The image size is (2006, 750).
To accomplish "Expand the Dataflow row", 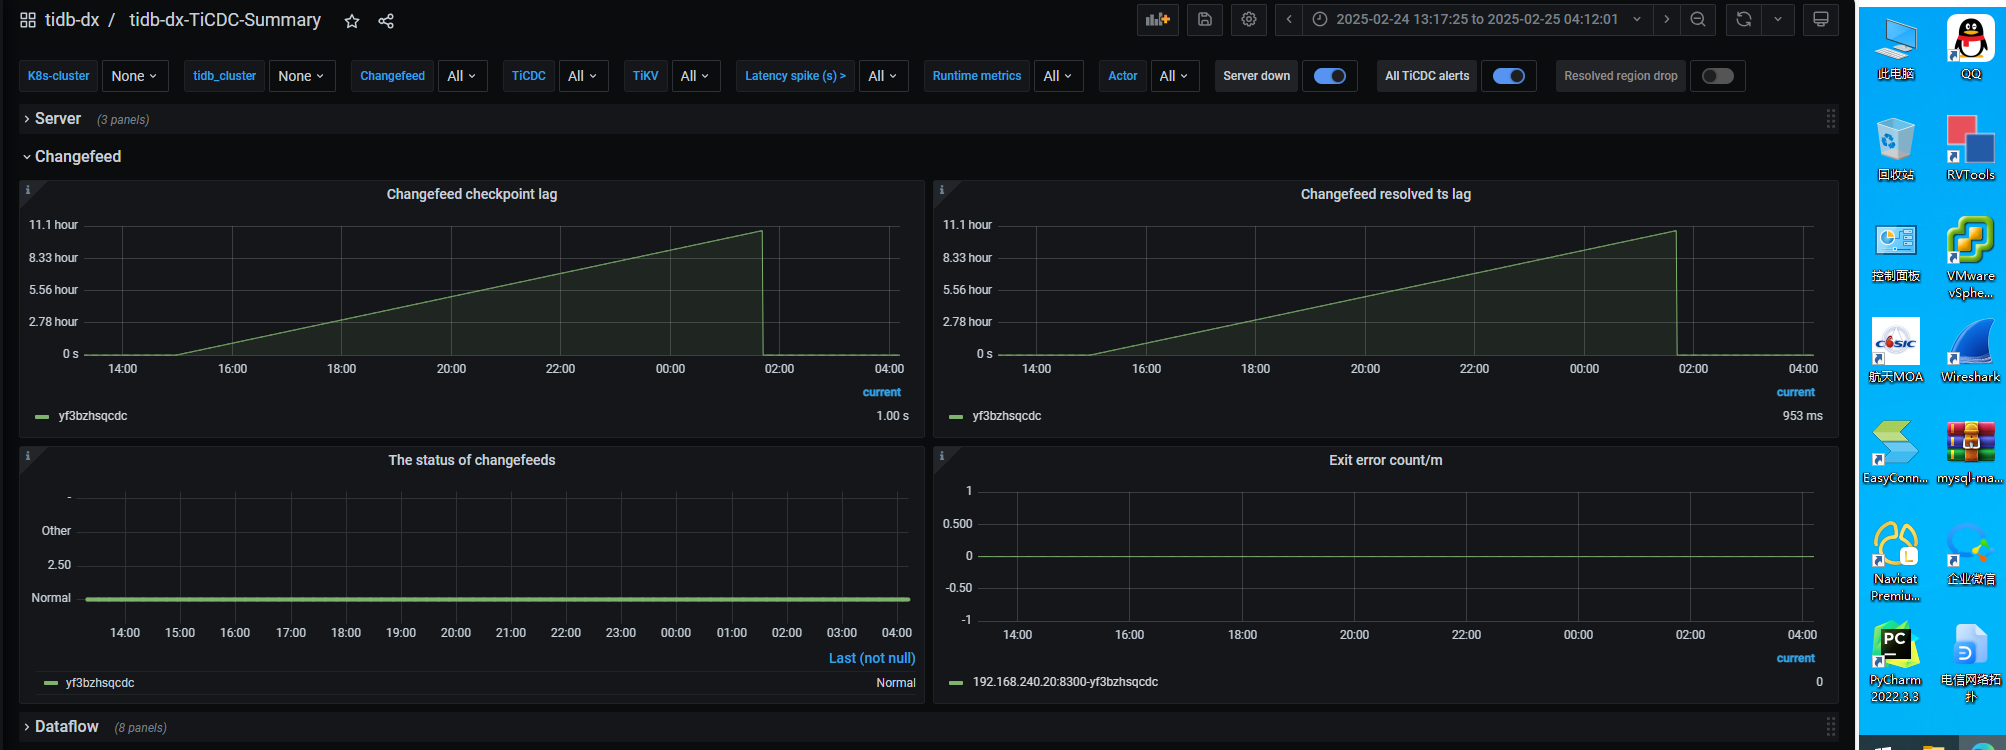I will click(x=66, y=727).
